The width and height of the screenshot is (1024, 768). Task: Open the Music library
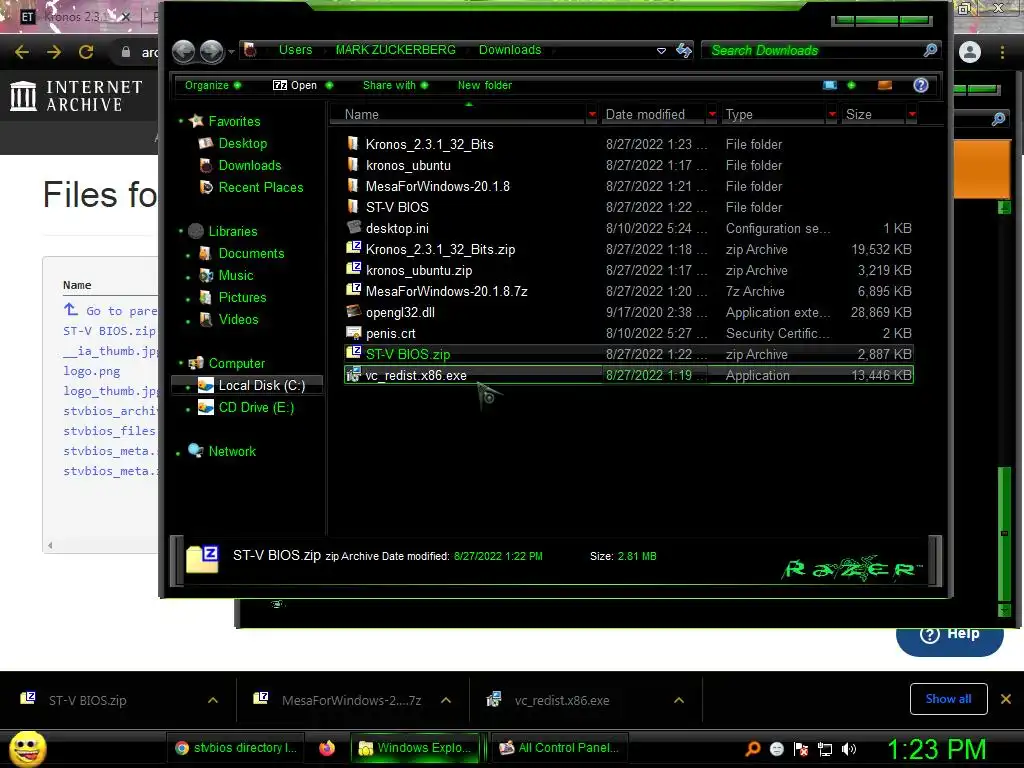pyautogui.click(x=236, y=276)
